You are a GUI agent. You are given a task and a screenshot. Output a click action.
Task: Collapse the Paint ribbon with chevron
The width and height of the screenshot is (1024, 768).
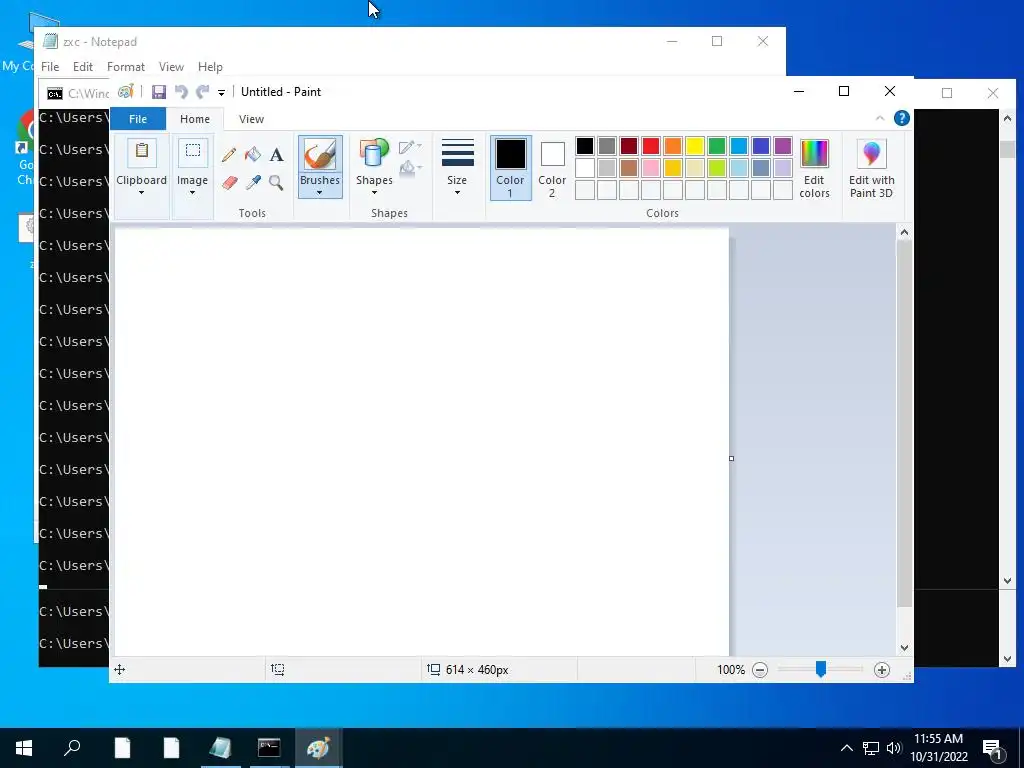tap(880, 118)
